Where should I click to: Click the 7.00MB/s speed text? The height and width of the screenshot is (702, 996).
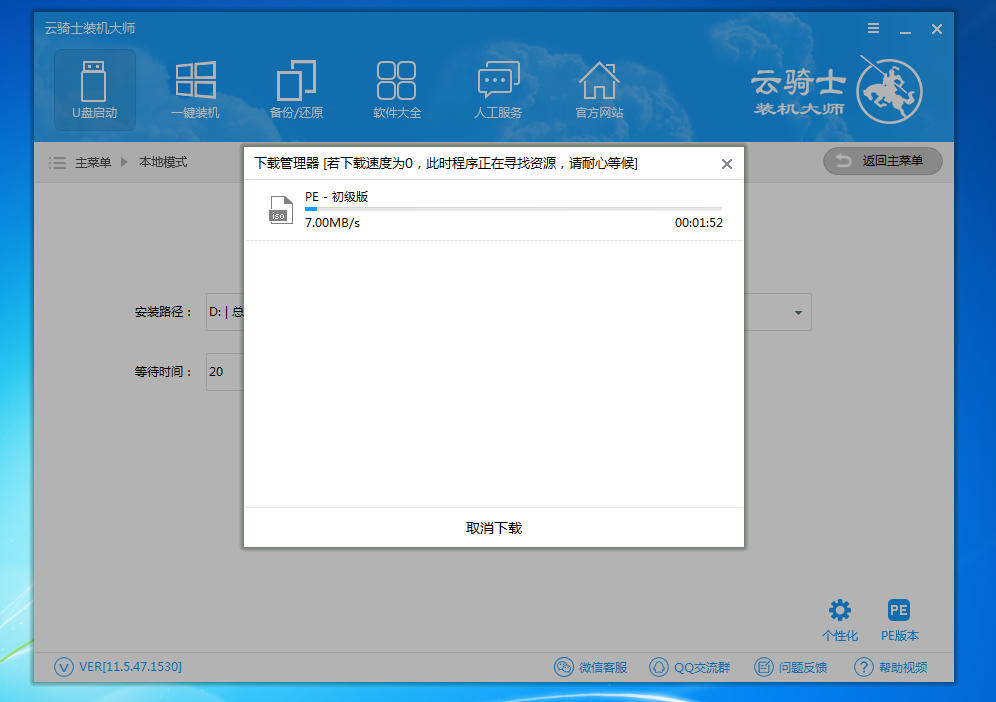click(332, 223)
